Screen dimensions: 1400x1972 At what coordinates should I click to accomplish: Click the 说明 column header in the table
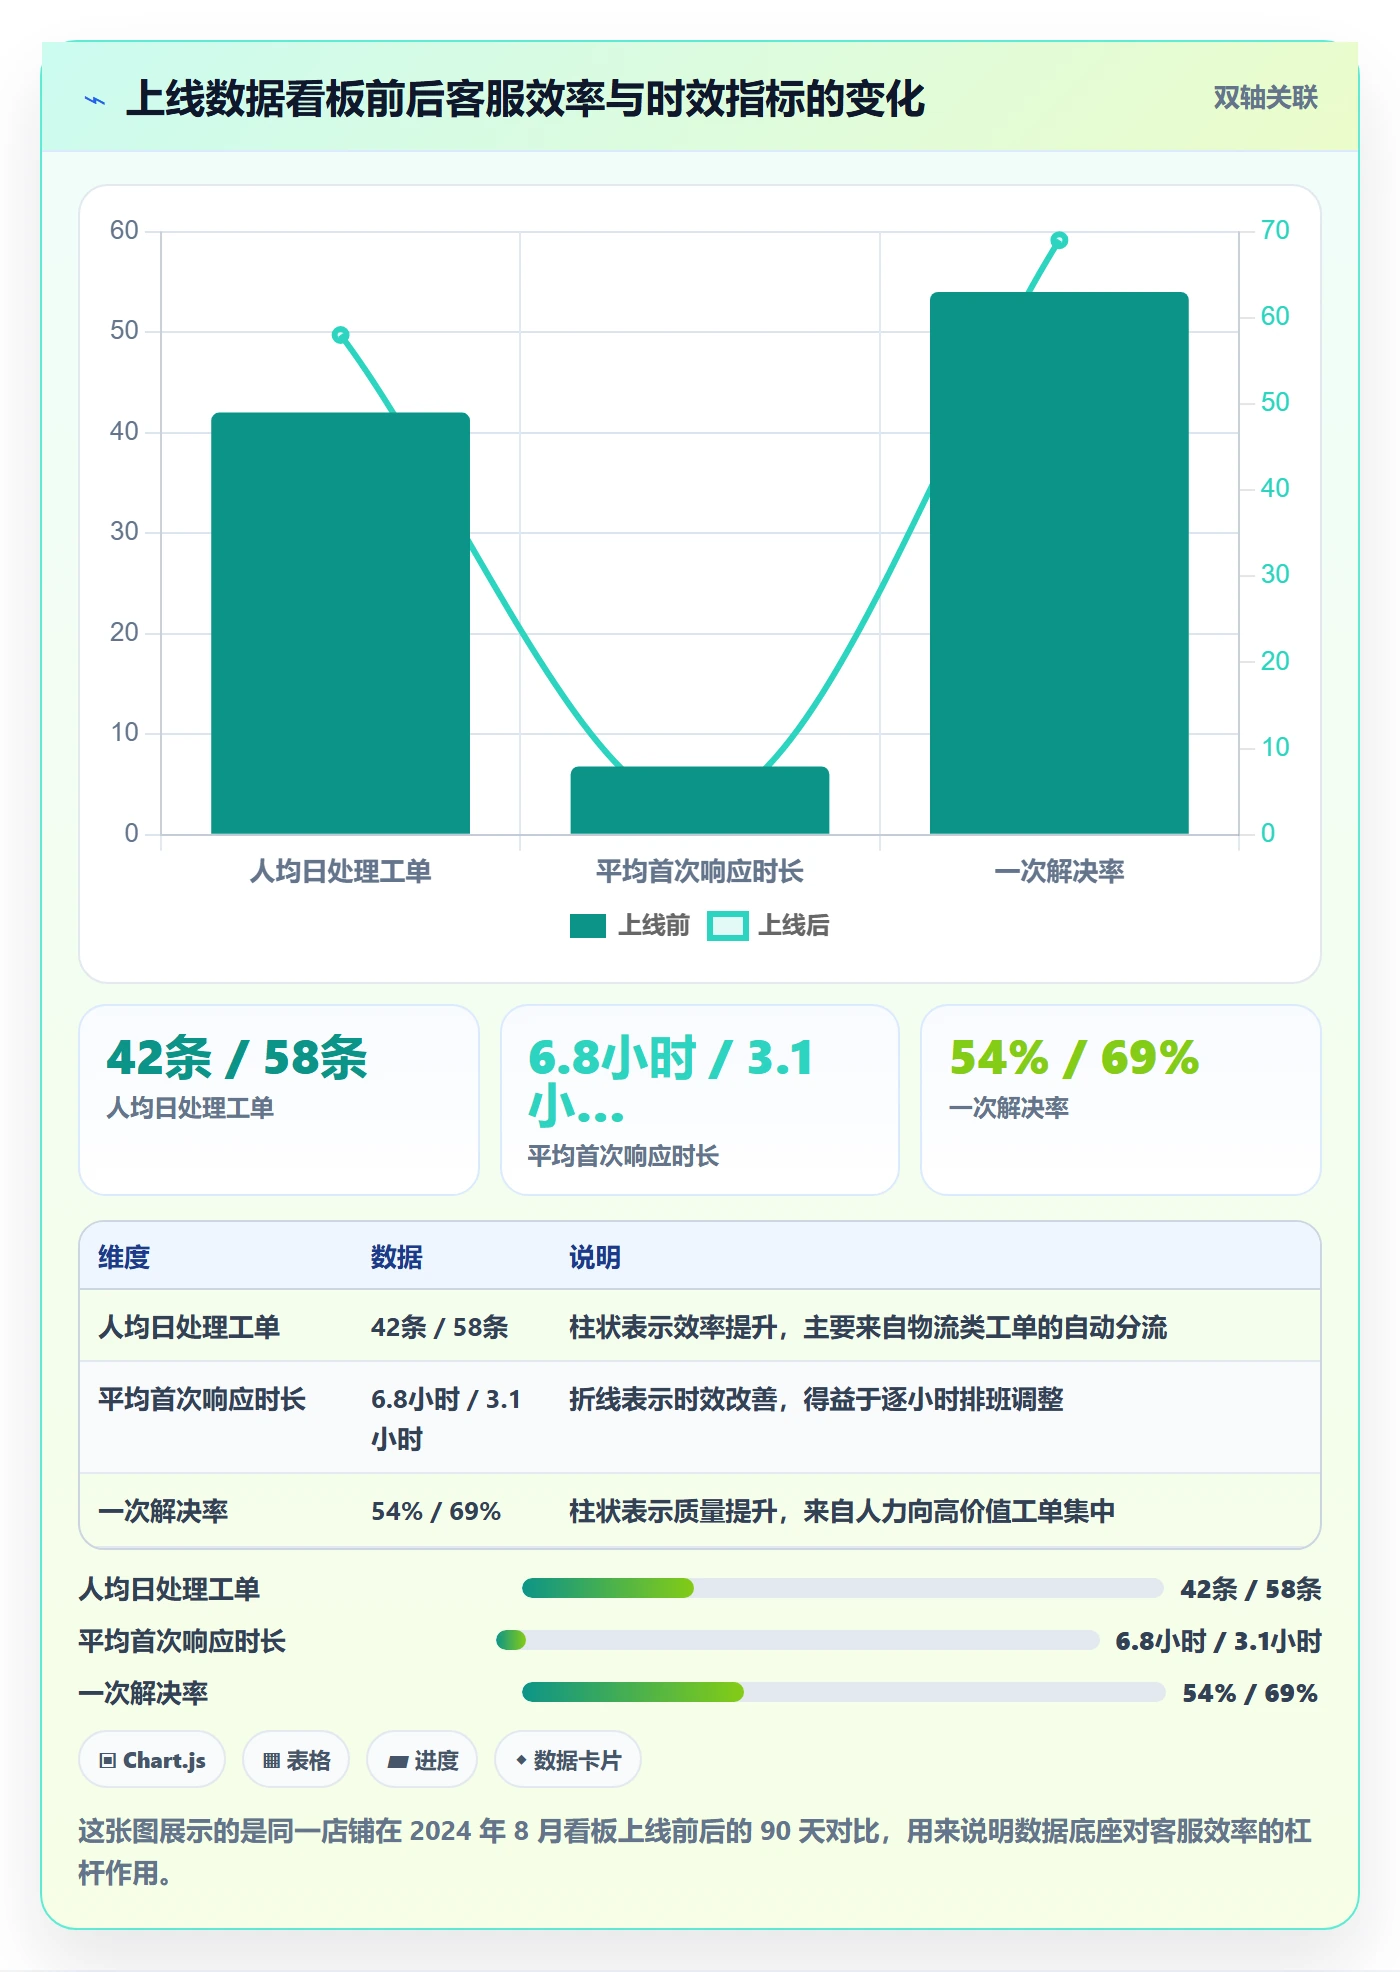pyautogui.click(x=595, y=1257)
